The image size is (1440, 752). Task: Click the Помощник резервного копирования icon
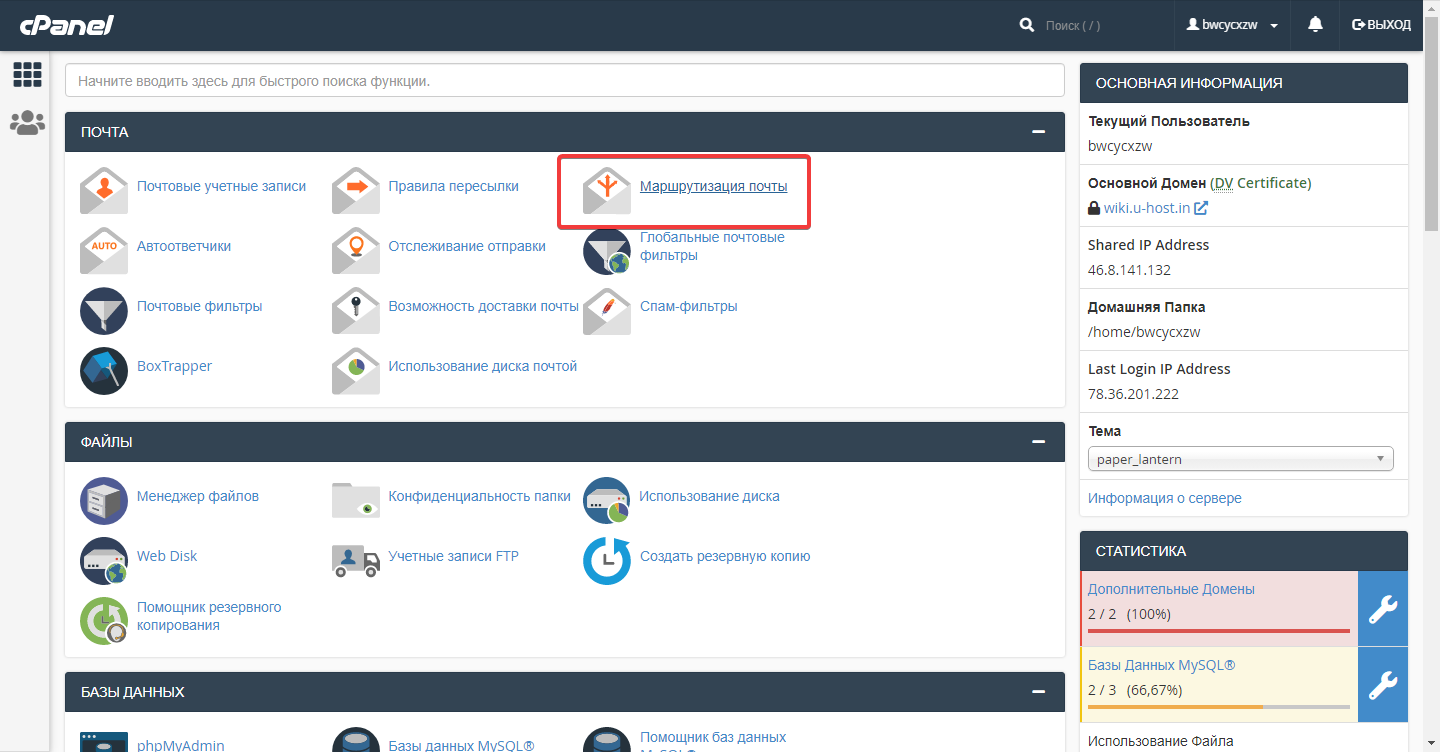104,621
